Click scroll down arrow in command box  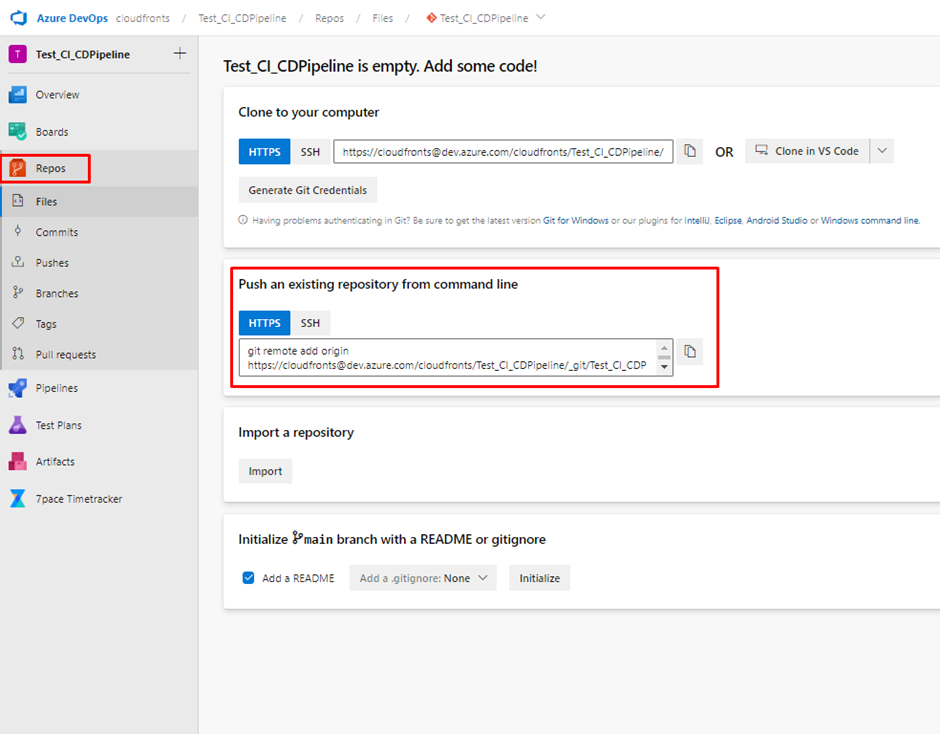click(664, 366)
